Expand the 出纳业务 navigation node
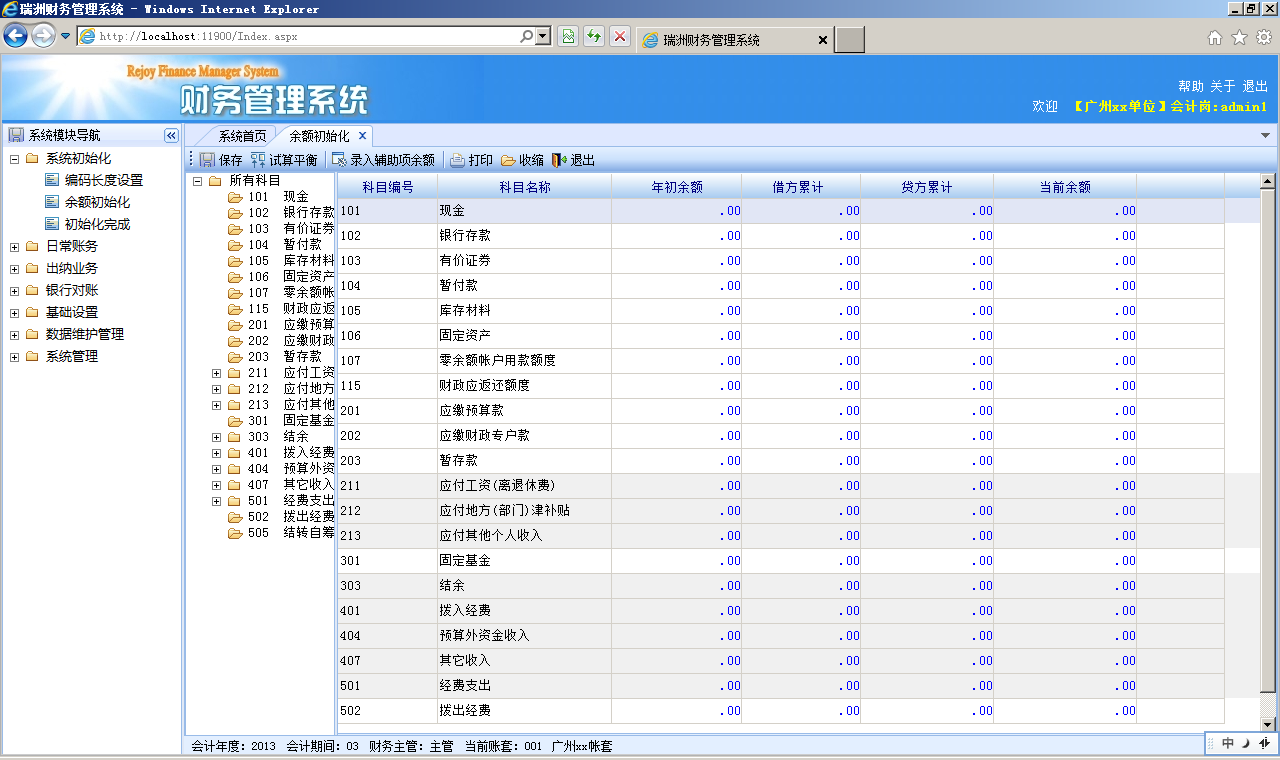The width and height of the screenshot is (1280, 760). [x=14, y=268]
